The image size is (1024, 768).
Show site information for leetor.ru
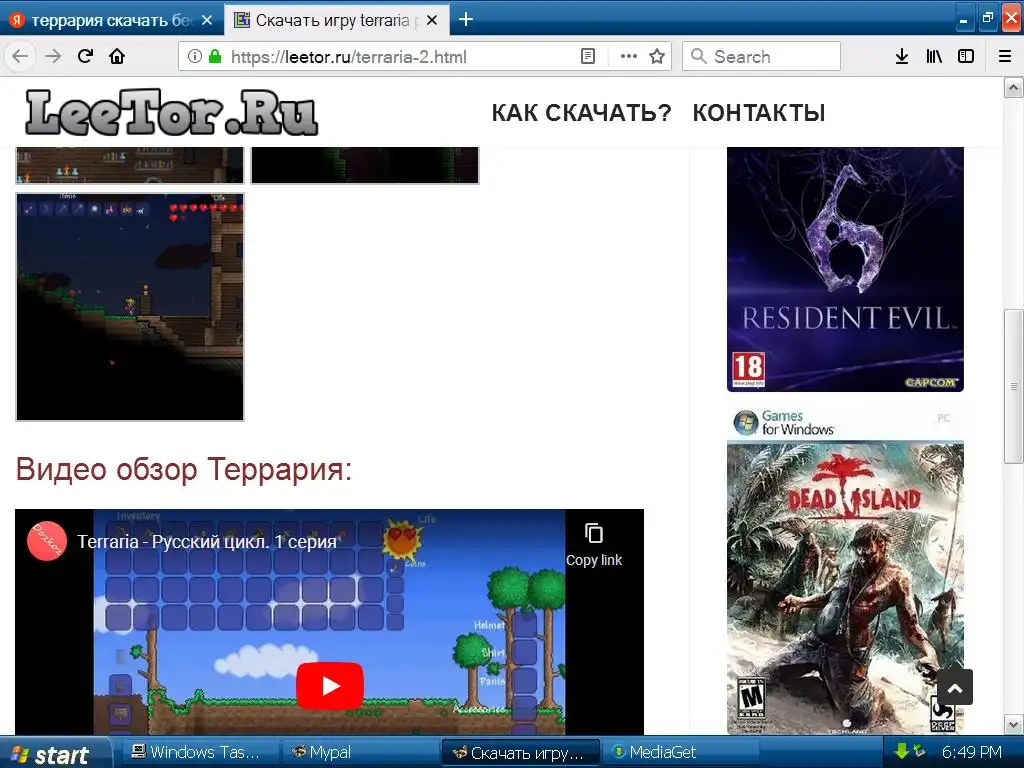pyautogui.click(x=195, y=56)
